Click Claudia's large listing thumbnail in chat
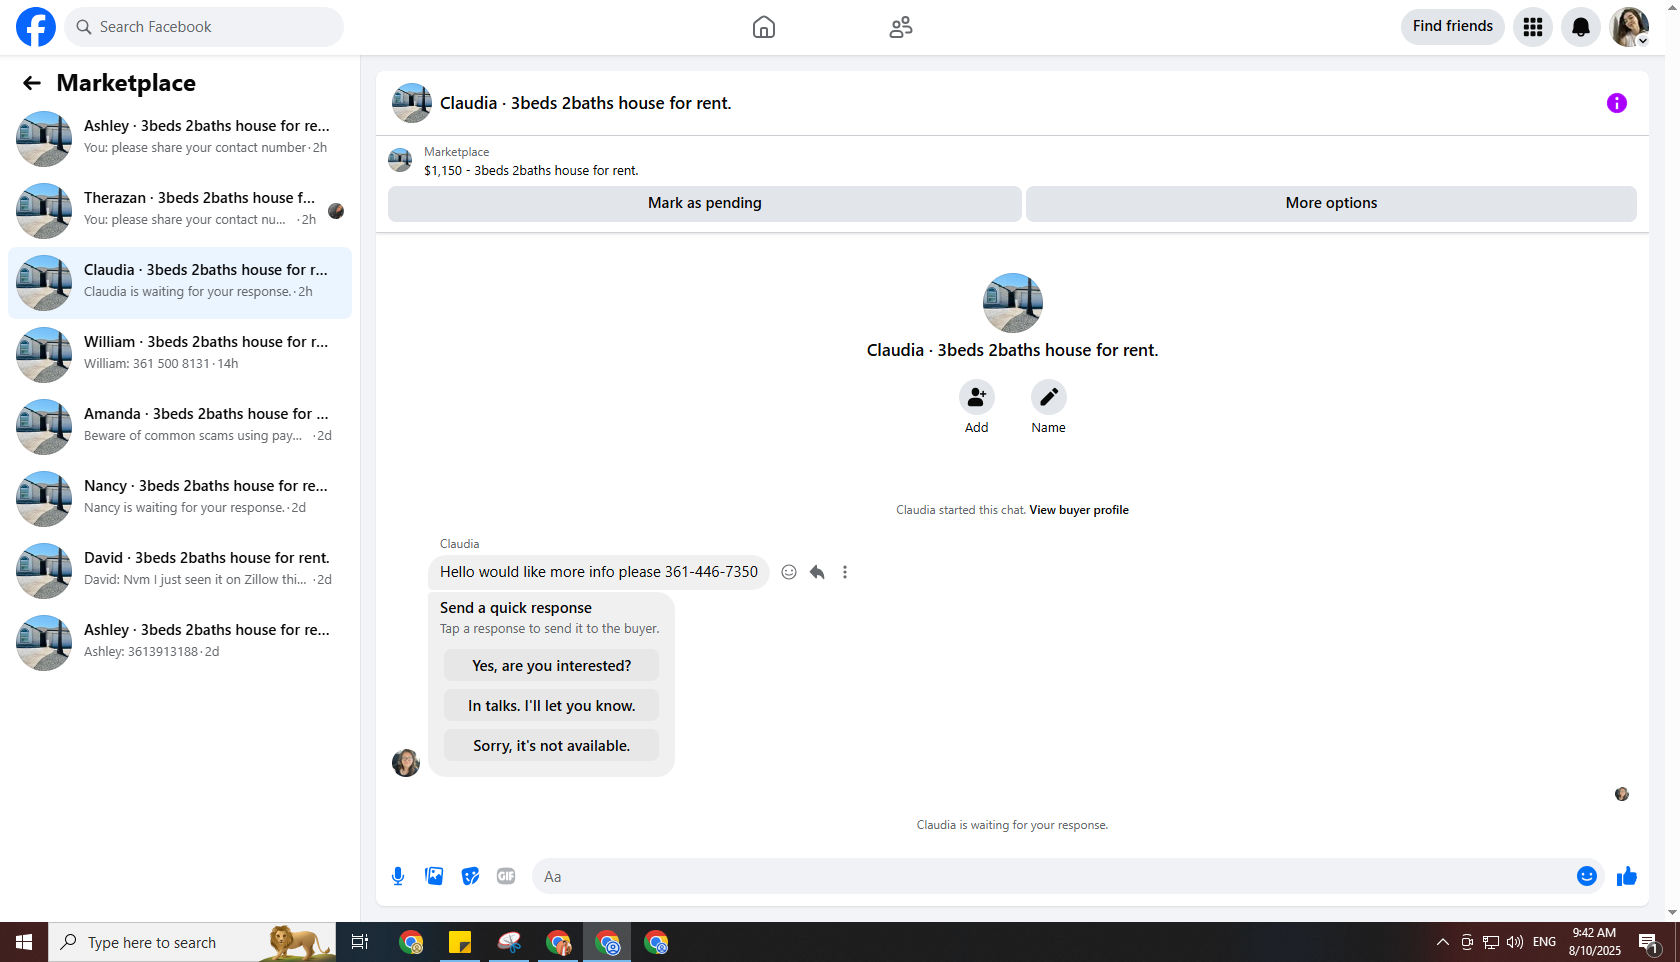The height and width of the screenshot is (962, 1680). tap(1013, 303)
